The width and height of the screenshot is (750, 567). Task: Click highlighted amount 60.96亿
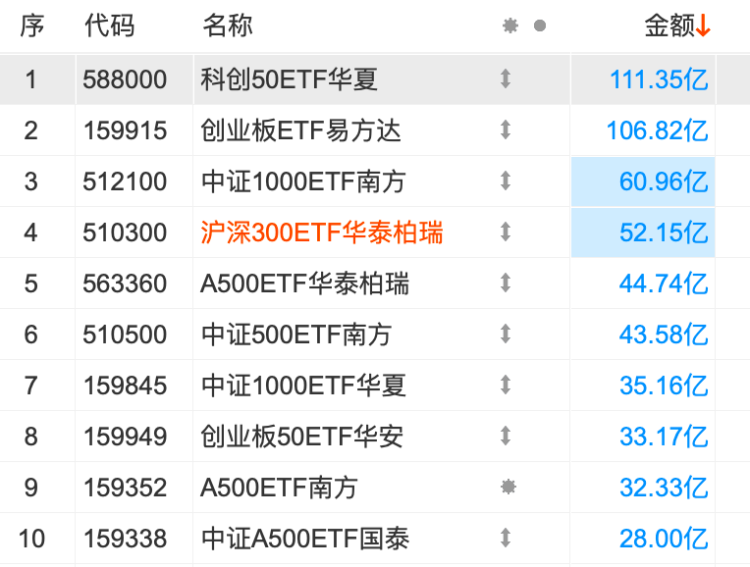pyautogui.click(x=663, y=182)
